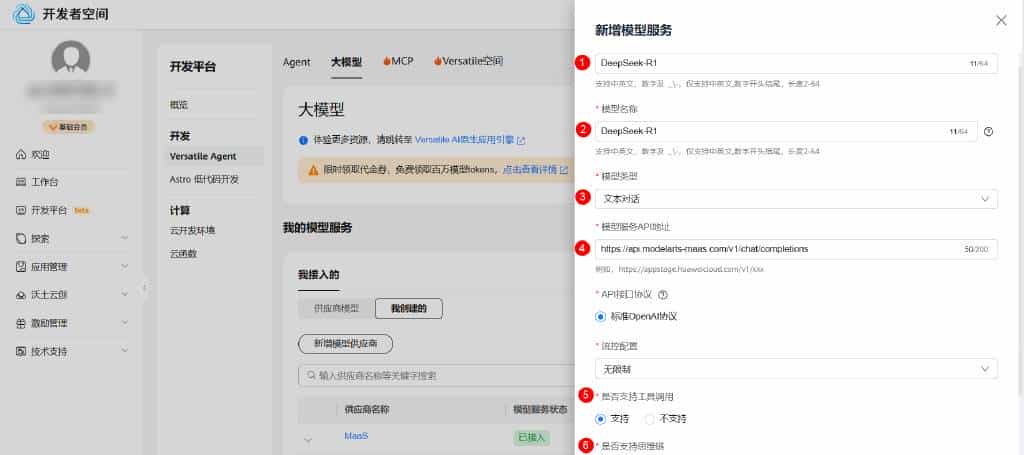Expand the 应用管理 menu chevron
The image size is (1024, 455).
(x=125, y=267)
